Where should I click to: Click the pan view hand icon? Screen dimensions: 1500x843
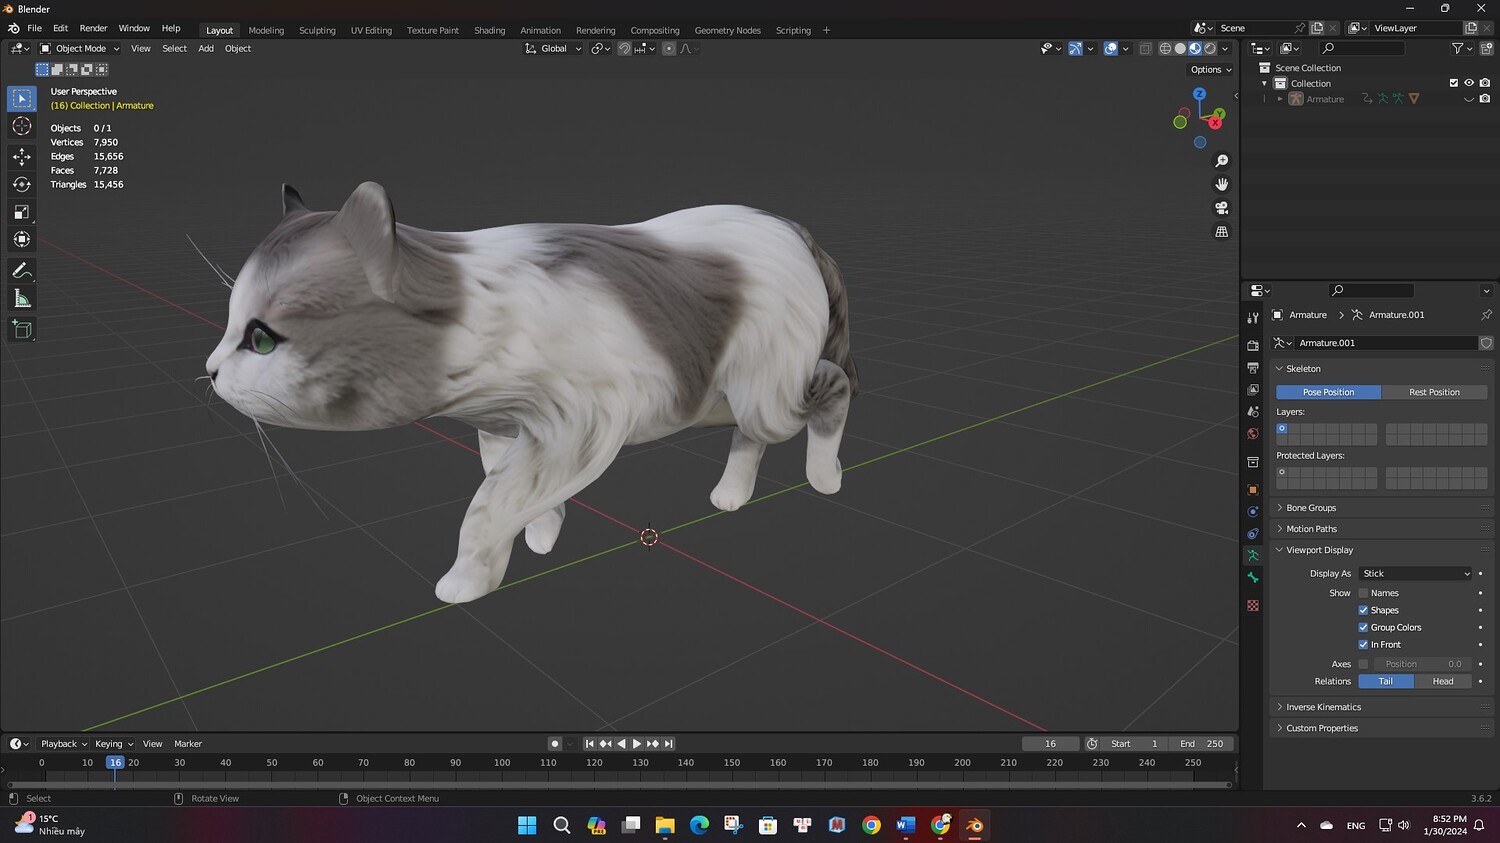tap(1221, 184)
